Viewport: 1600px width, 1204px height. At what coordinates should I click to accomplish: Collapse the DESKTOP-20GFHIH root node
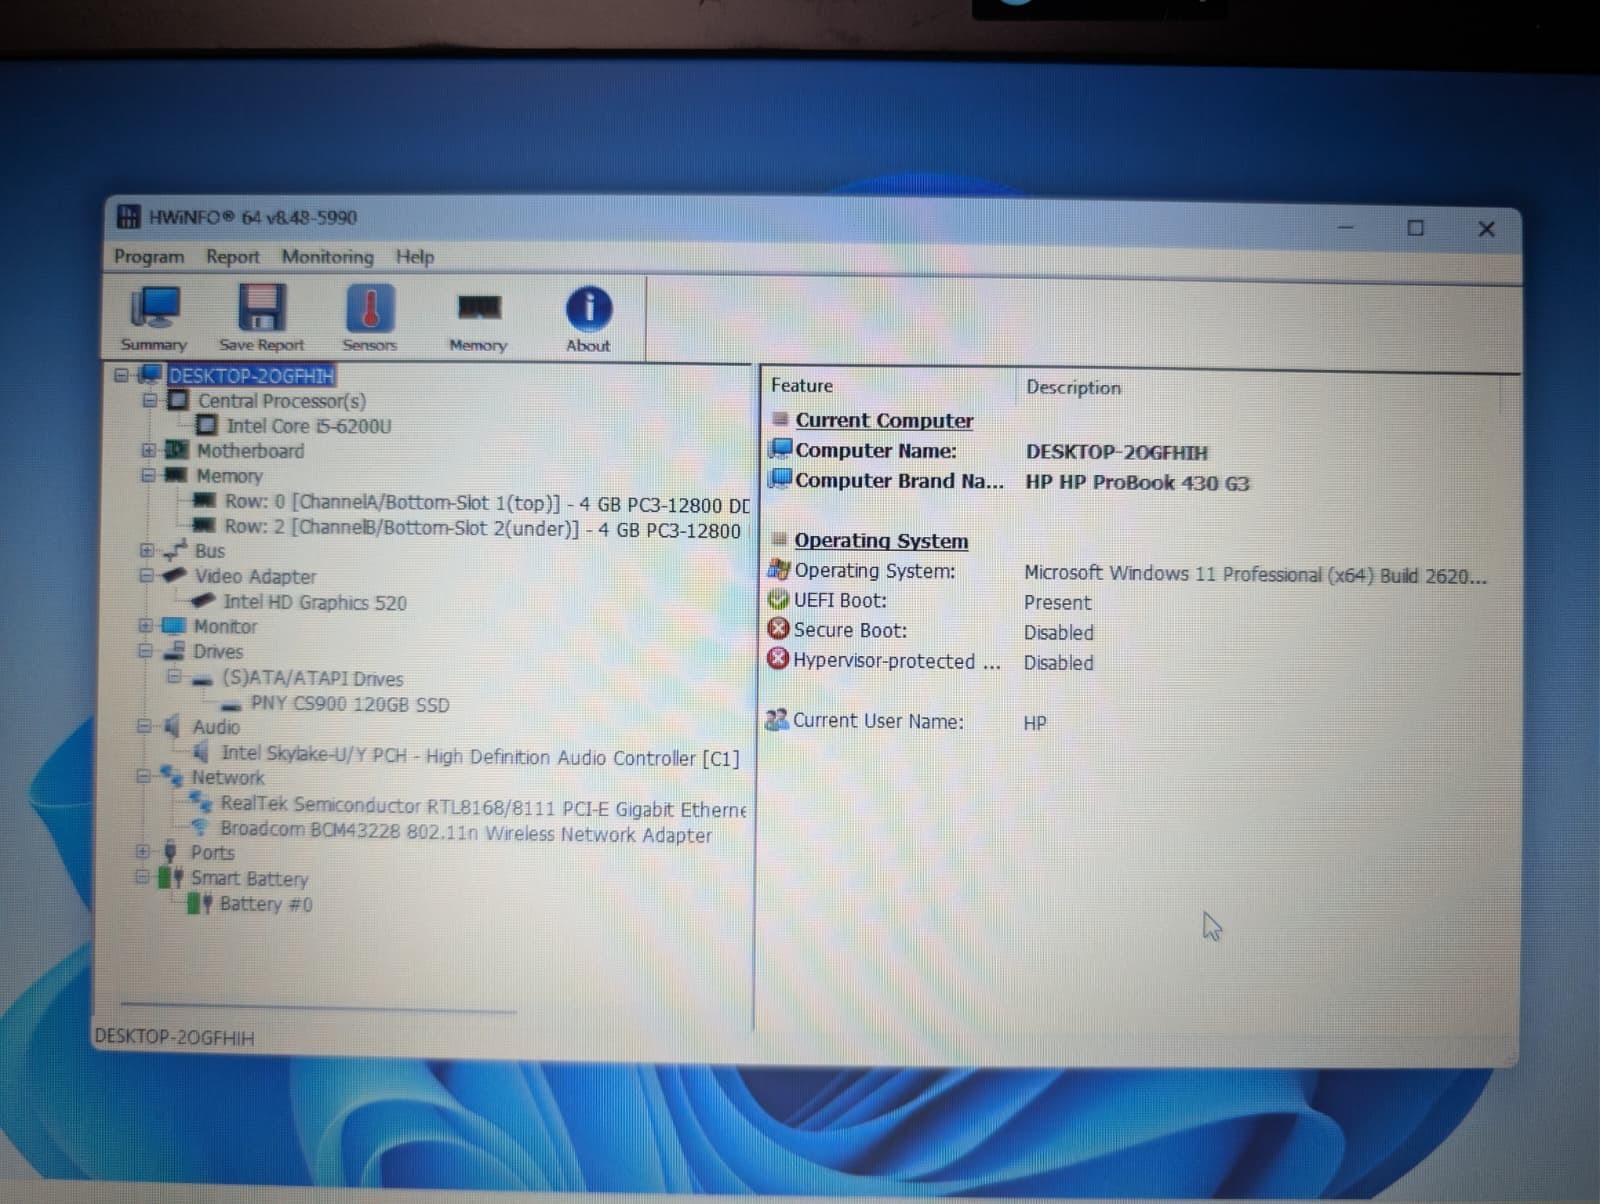122,375
